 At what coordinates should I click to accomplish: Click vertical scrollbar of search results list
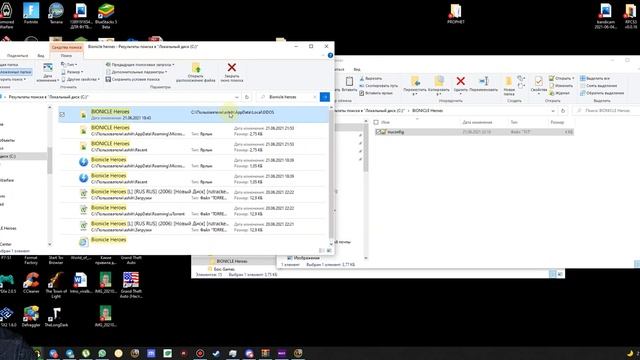point(331,174)
